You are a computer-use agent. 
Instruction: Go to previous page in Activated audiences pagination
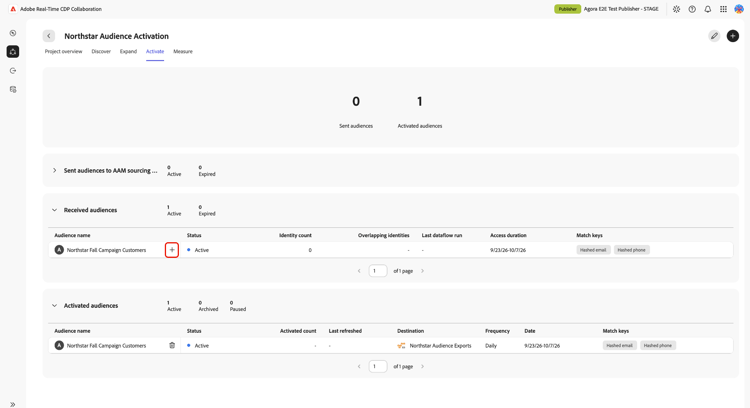click(359, 366)
